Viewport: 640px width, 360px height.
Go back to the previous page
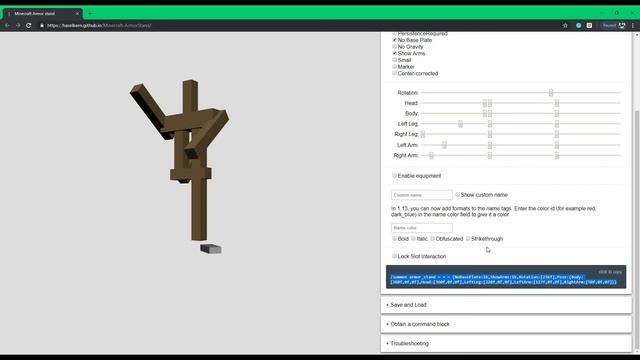pyautogui.click(x=7, y=25)
